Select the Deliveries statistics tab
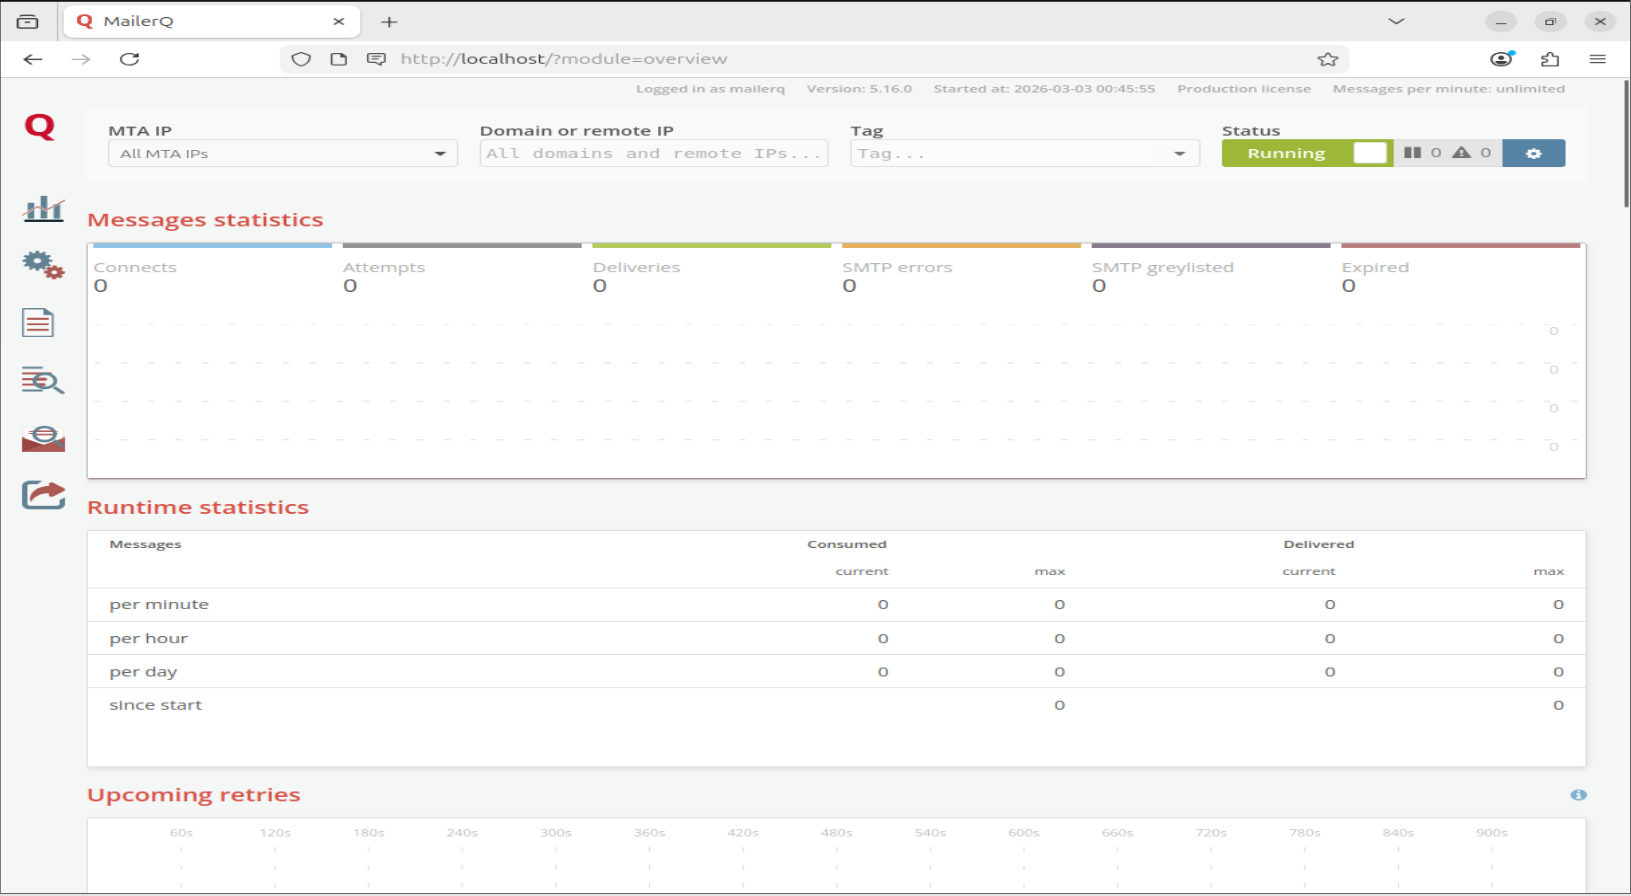The image size is (1631, 896). pos(712,269)
